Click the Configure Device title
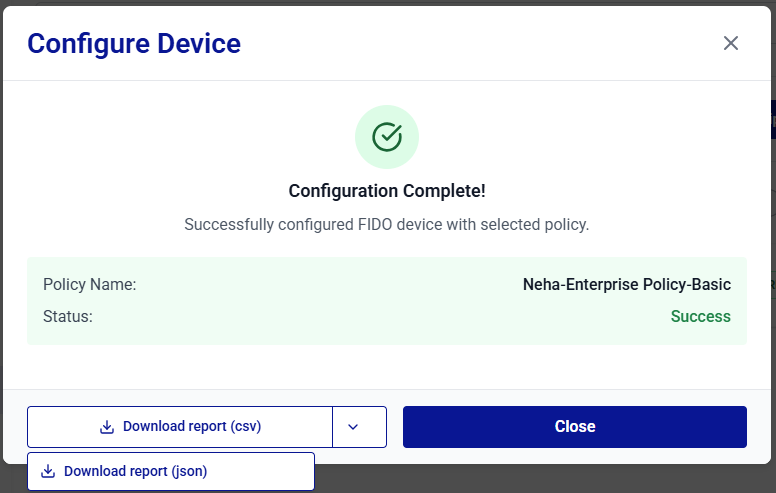The image size is (776, 493). click(134, 44)
